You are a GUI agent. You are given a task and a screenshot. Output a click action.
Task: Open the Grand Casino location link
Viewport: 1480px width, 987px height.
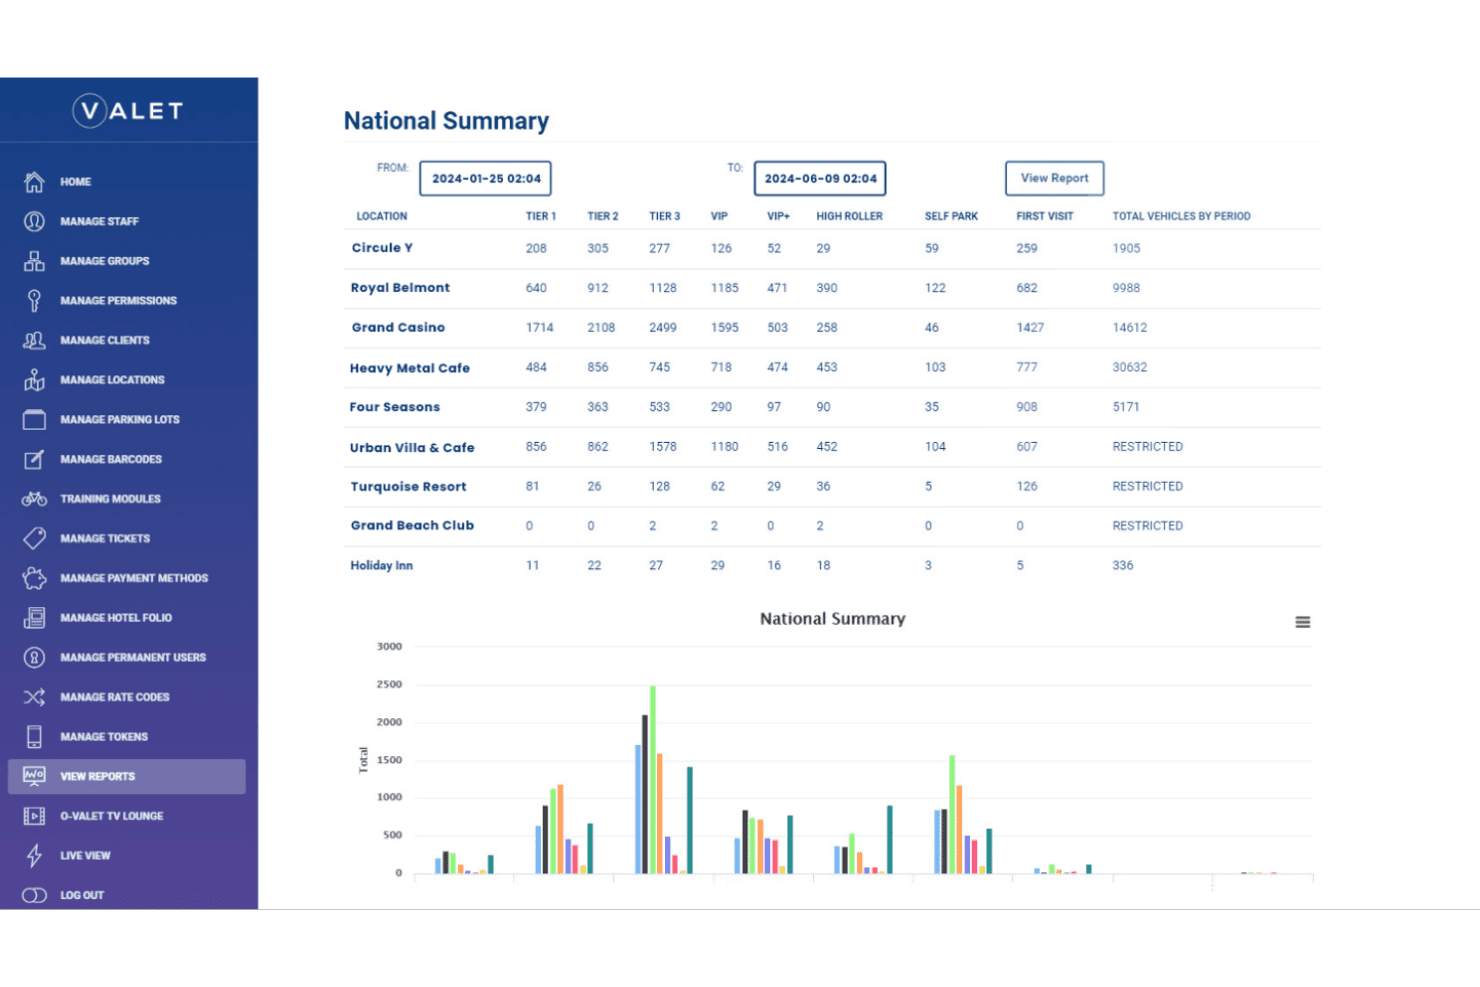pyautogui.click(x=398, y=327)
